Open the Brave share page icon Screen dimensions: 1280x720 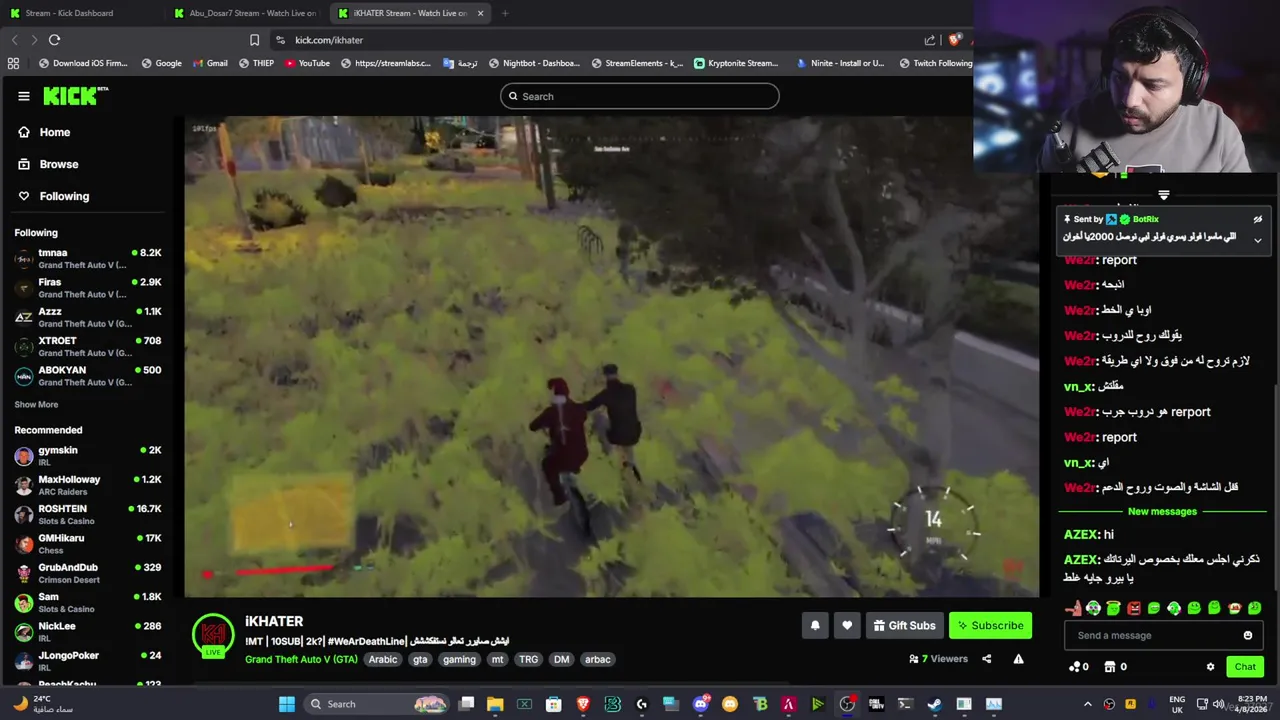pyautogui.click(x=930, y=40)
